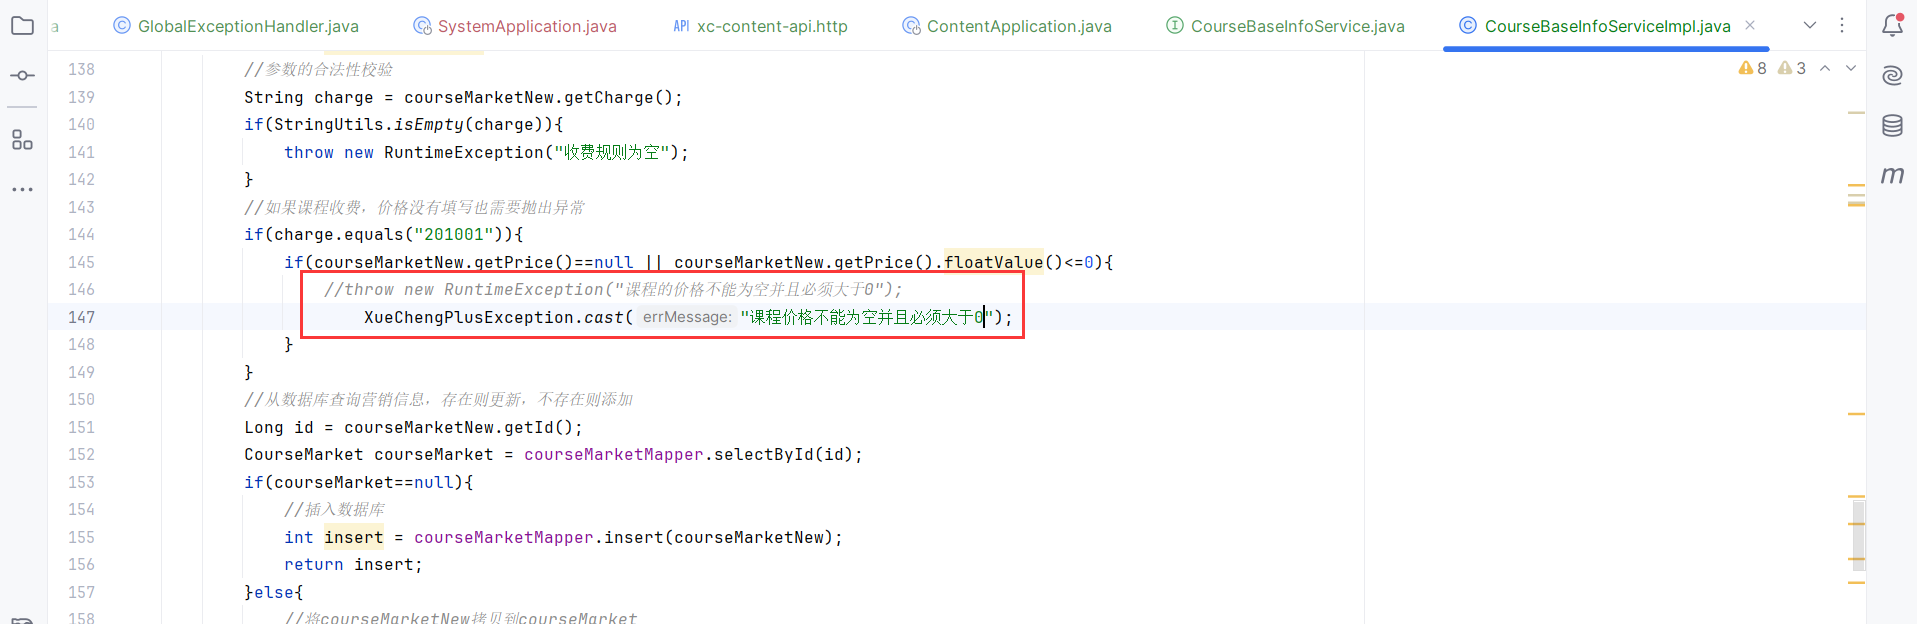Screen dimensions: 1917x624
Task: Click the highlighted "floatValue" call
Action: coord(994,262)
